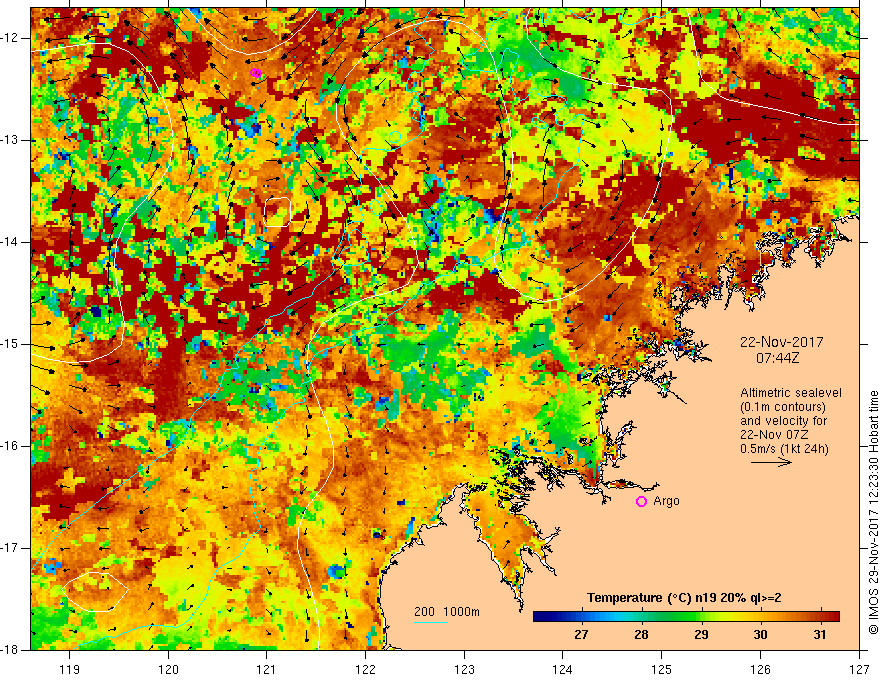
Task: Click the '123' longitude axis label
Action: click(x=464, y=669)
